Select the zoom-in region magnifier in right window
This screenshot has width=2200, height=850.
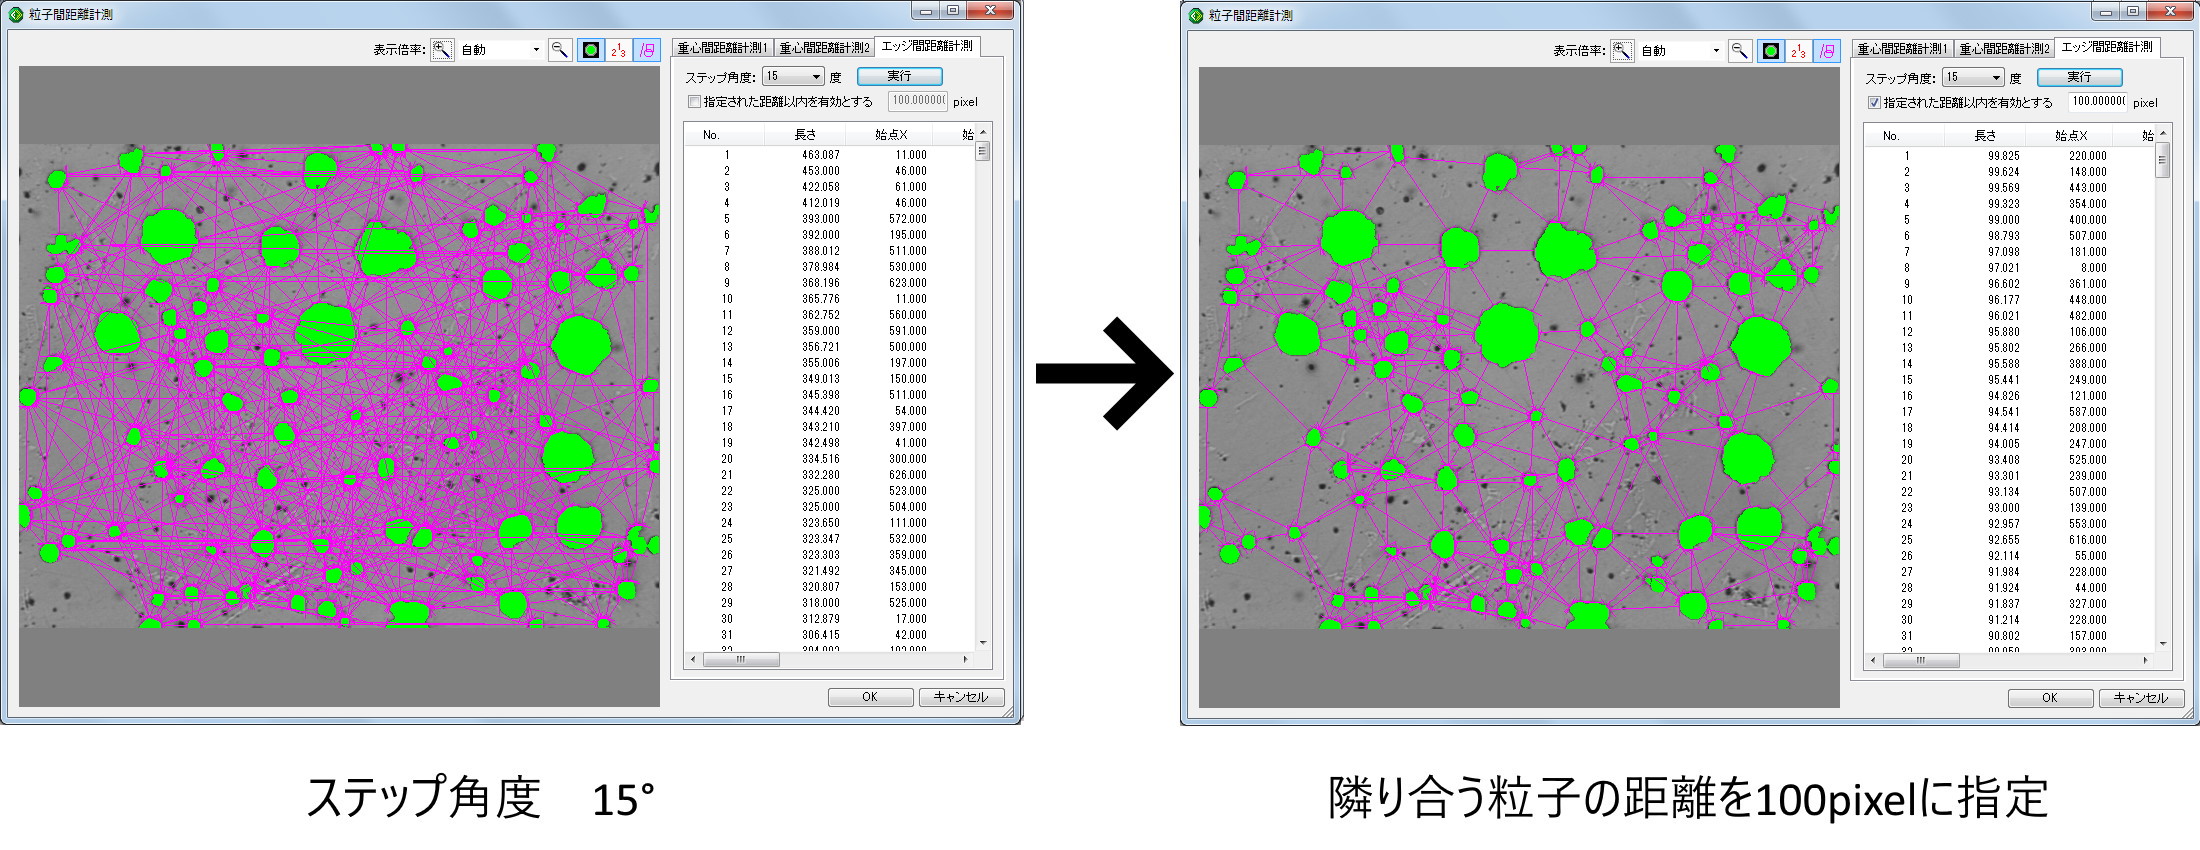1622,51
